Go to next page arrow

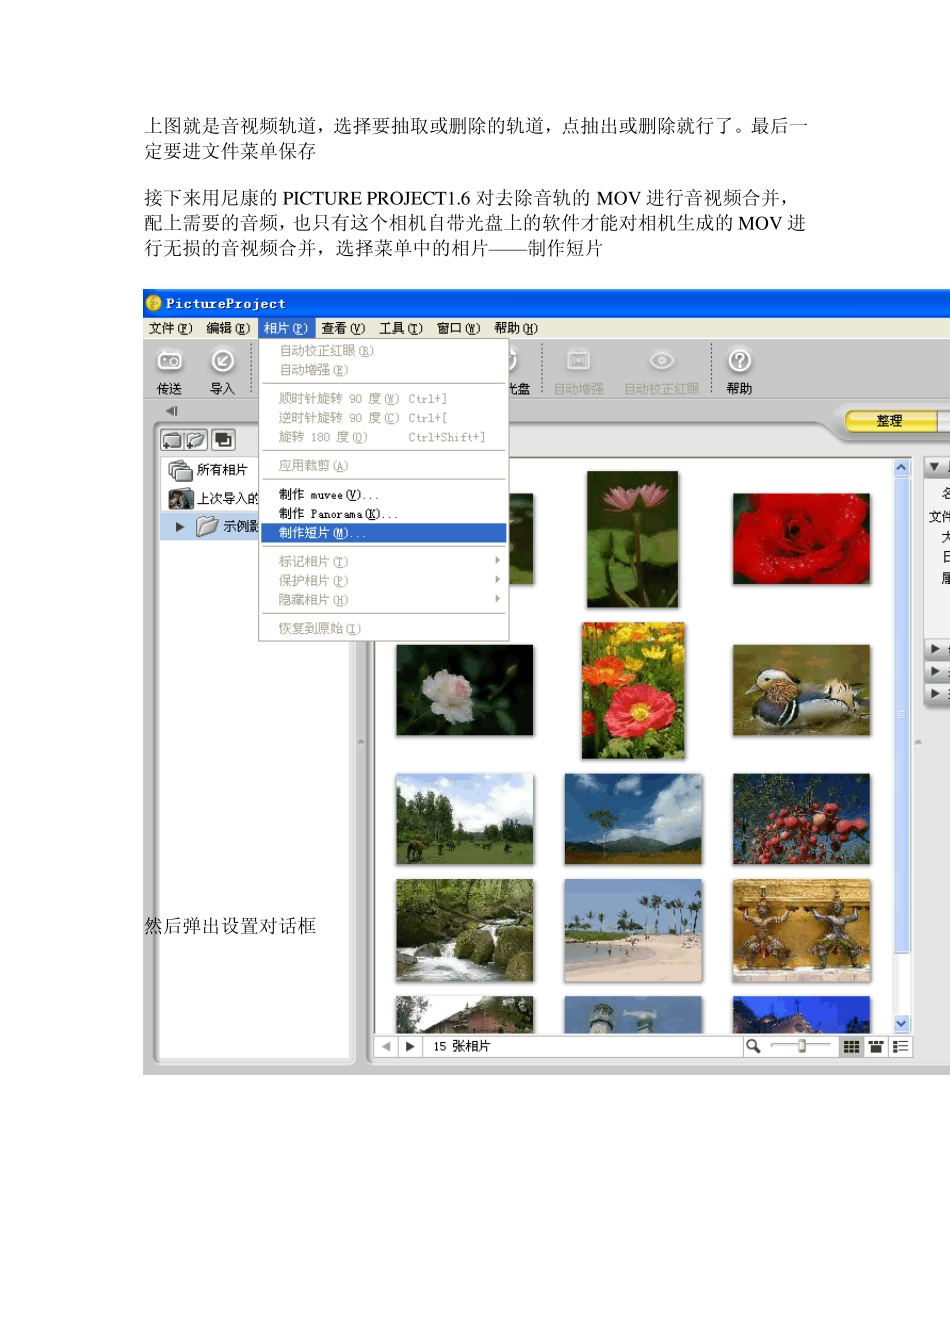410,1046
